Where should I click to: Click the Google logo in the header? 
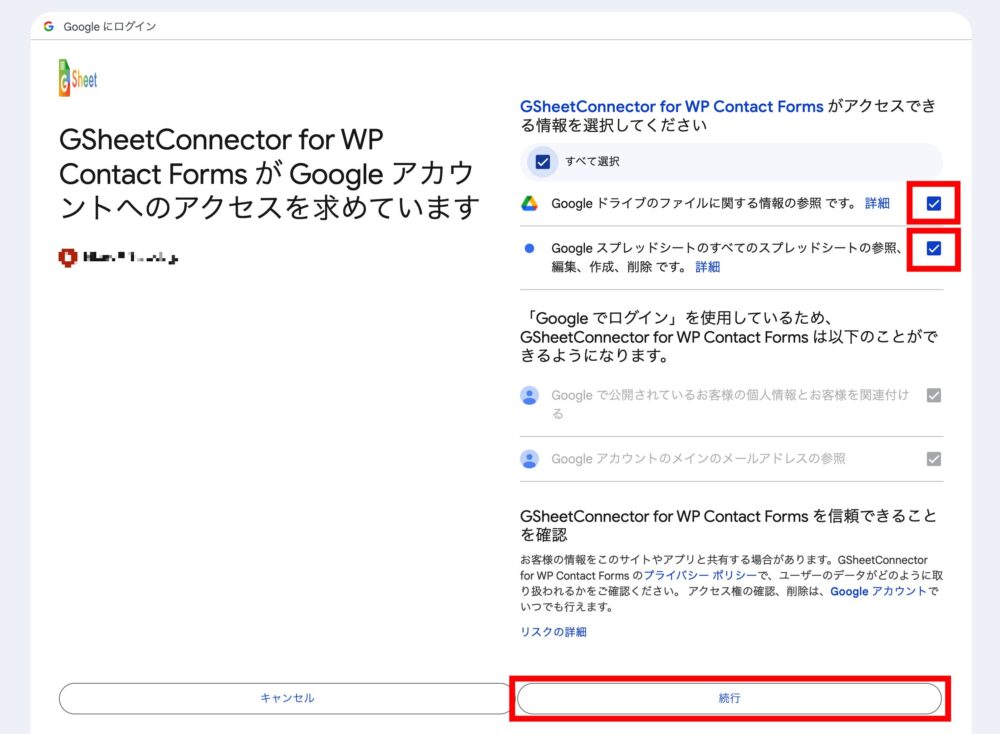coord(48,26)
